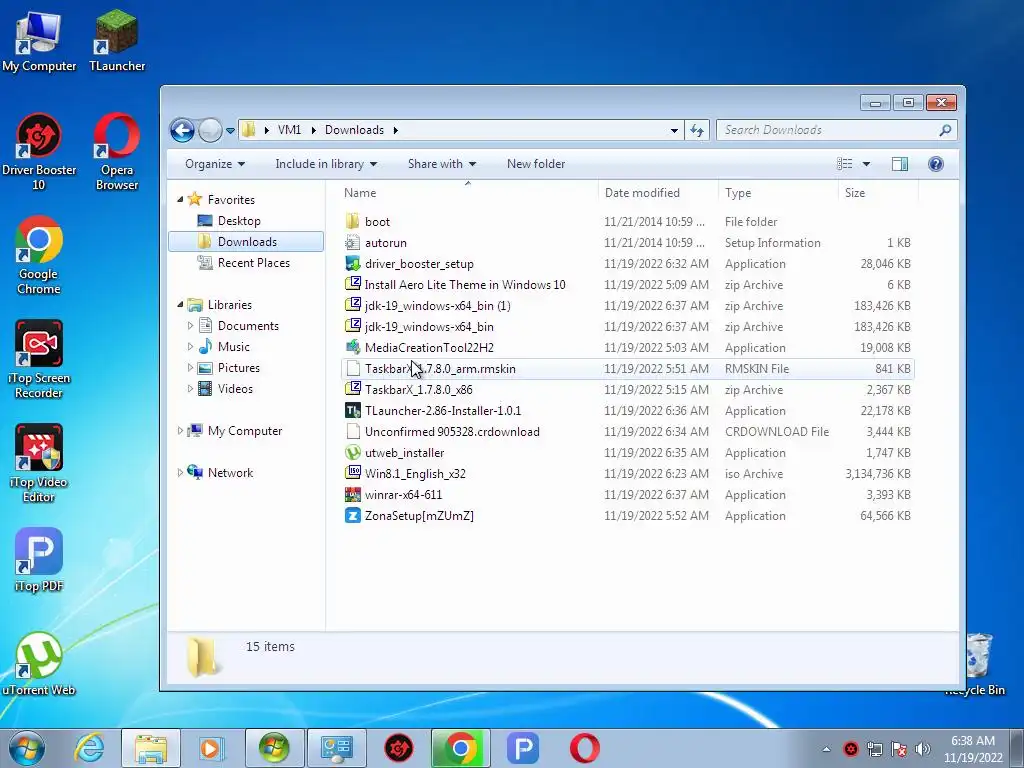Select Unconfirmed 905328.crdownload file
The image size is (1024, 768).
(x=627, y=432)
